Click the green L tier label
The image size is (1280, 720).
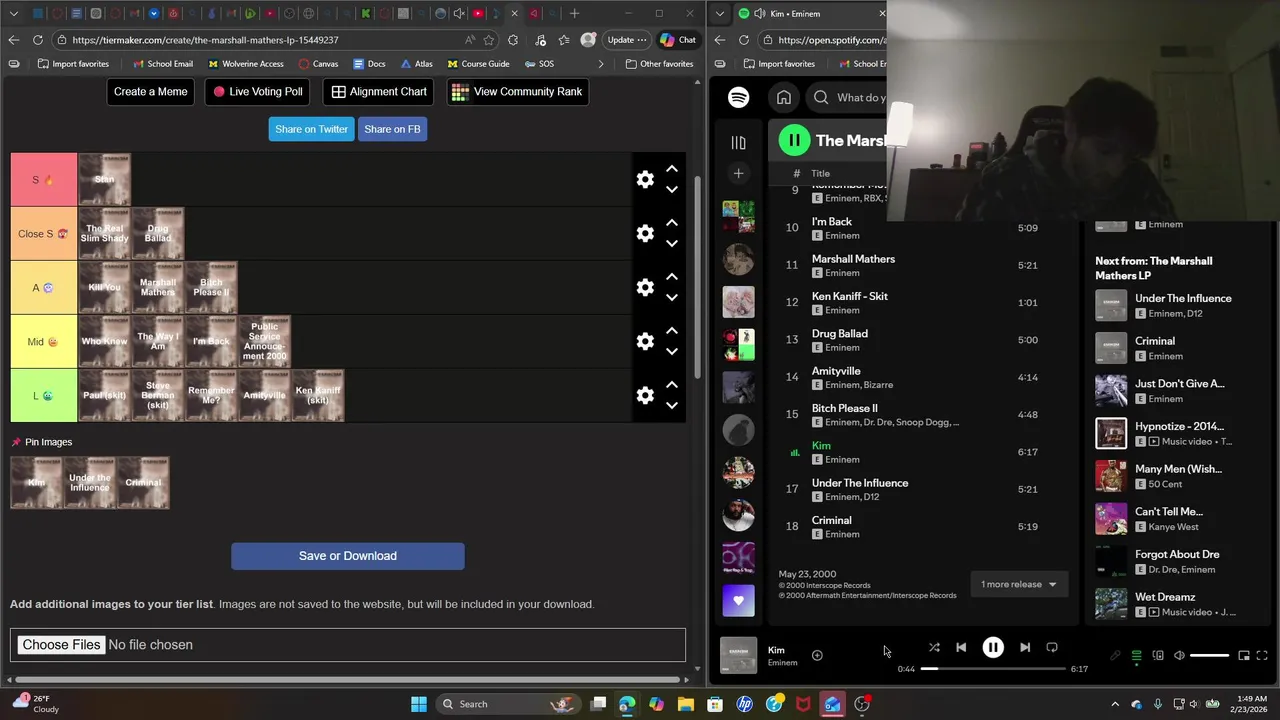[x=44, y=395]
